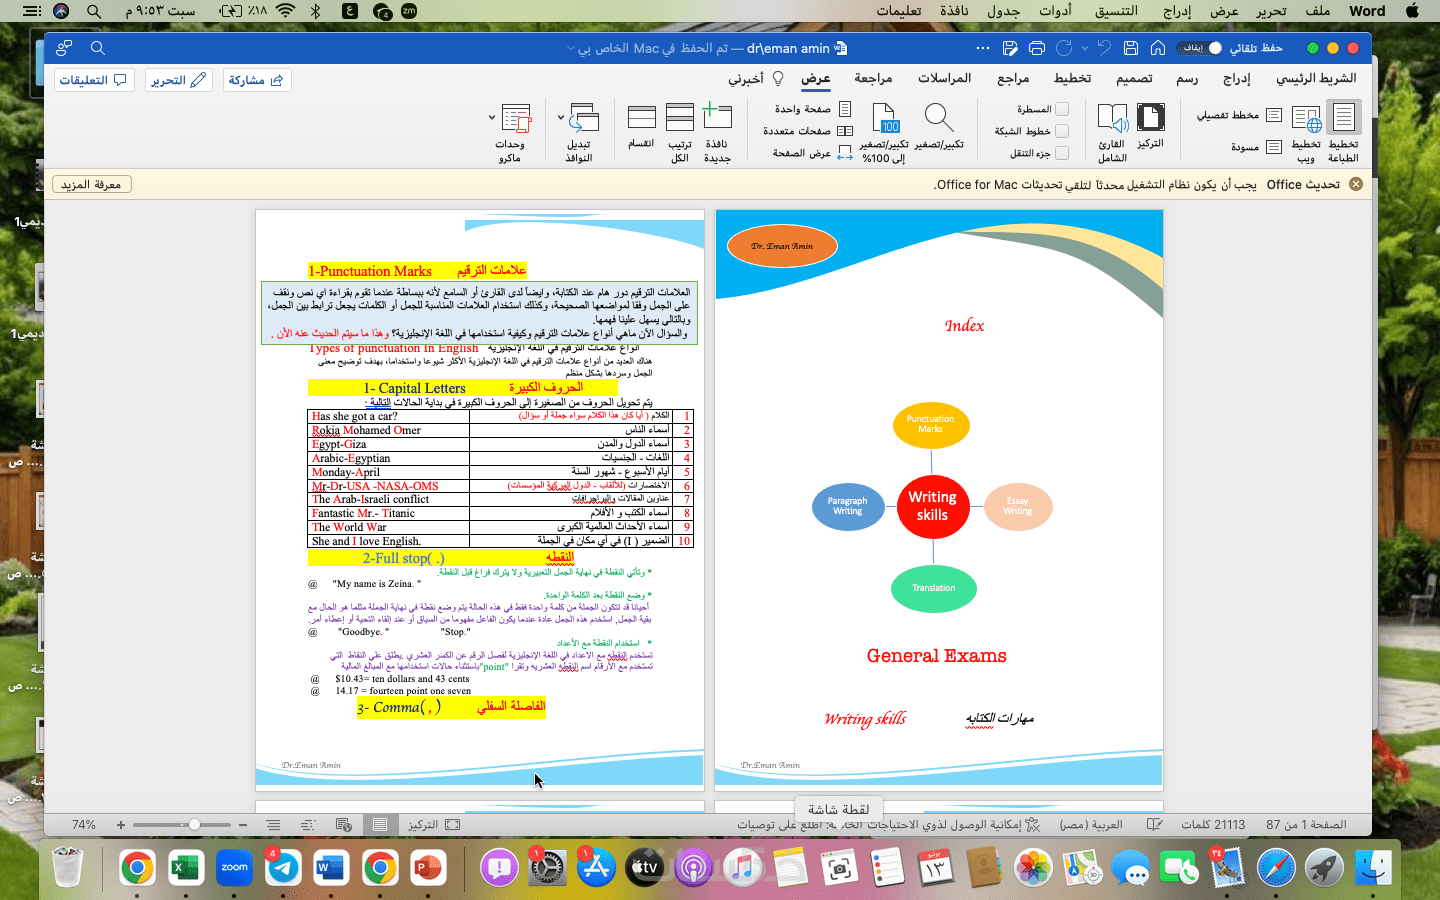Click the Focus (التركيز) status bar button
1440x900 pixels.
pyautogui.click(x=434, y=825)
